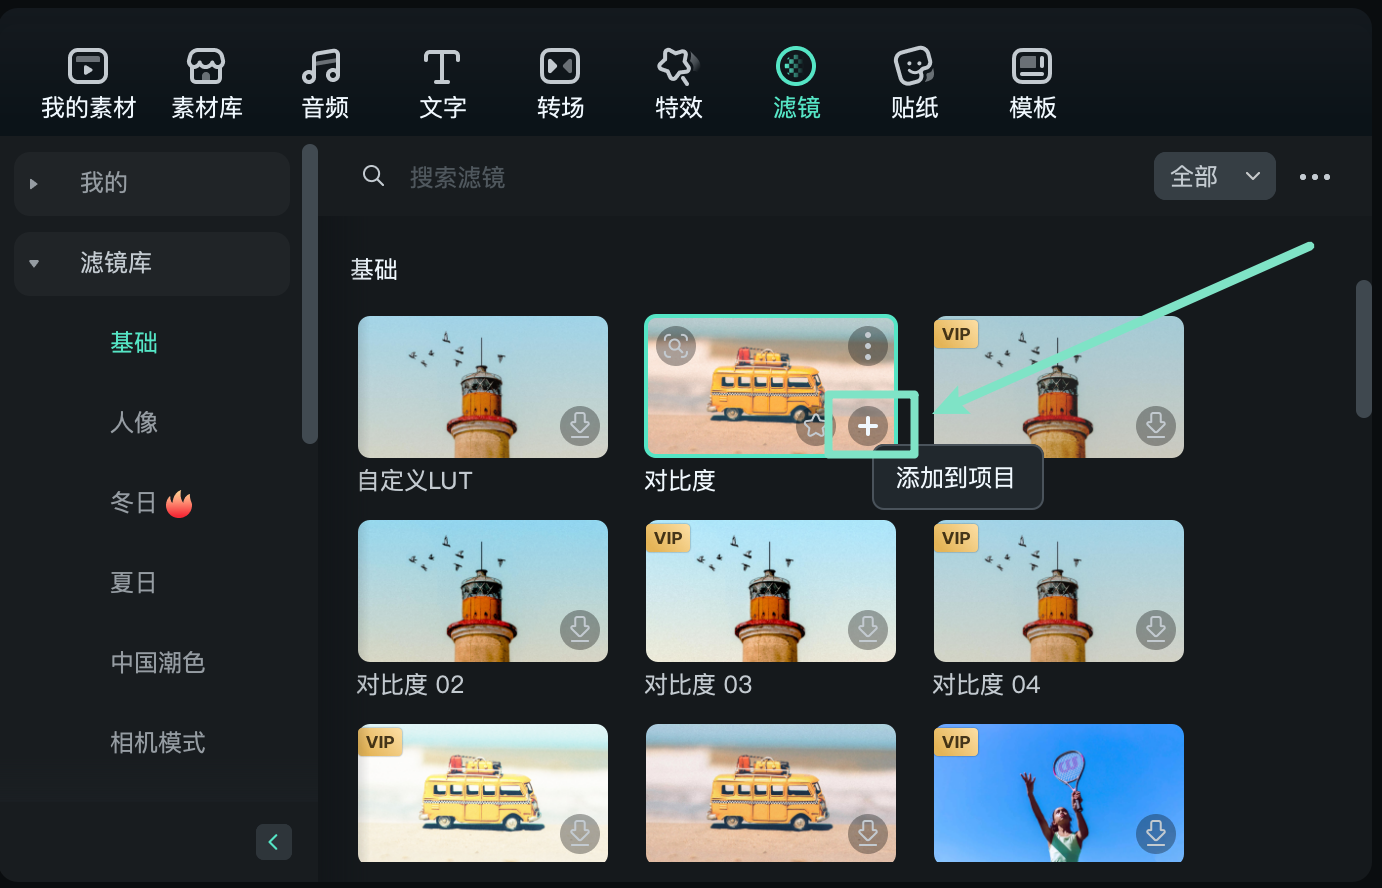Select the 文字 text tool icon
This screenshot has width=1382, height=888.
tap(442, 82)
